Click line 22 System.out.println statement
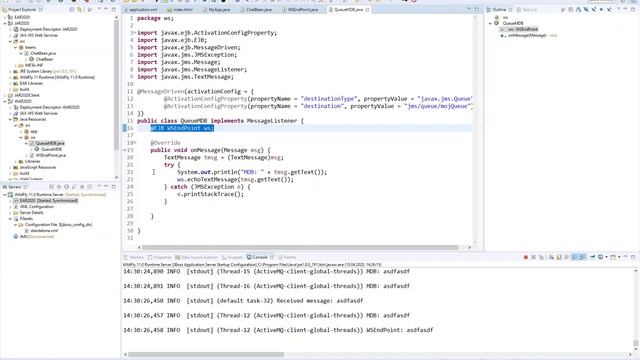The height and width of the screenshot is (360, 640). tap(252, 172)
